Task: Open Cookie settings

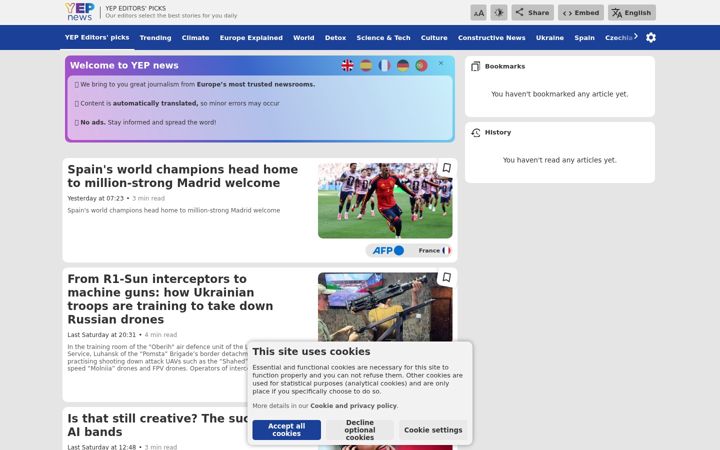Action: tap(433, 430)
